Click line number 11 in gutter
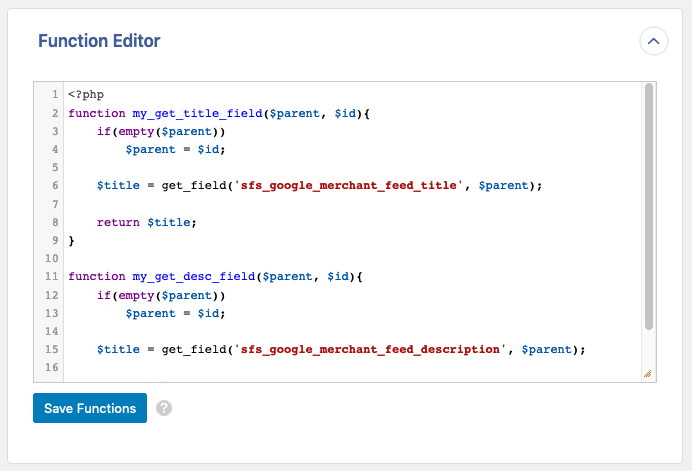The image size is (692, 471). click(52, 276)
